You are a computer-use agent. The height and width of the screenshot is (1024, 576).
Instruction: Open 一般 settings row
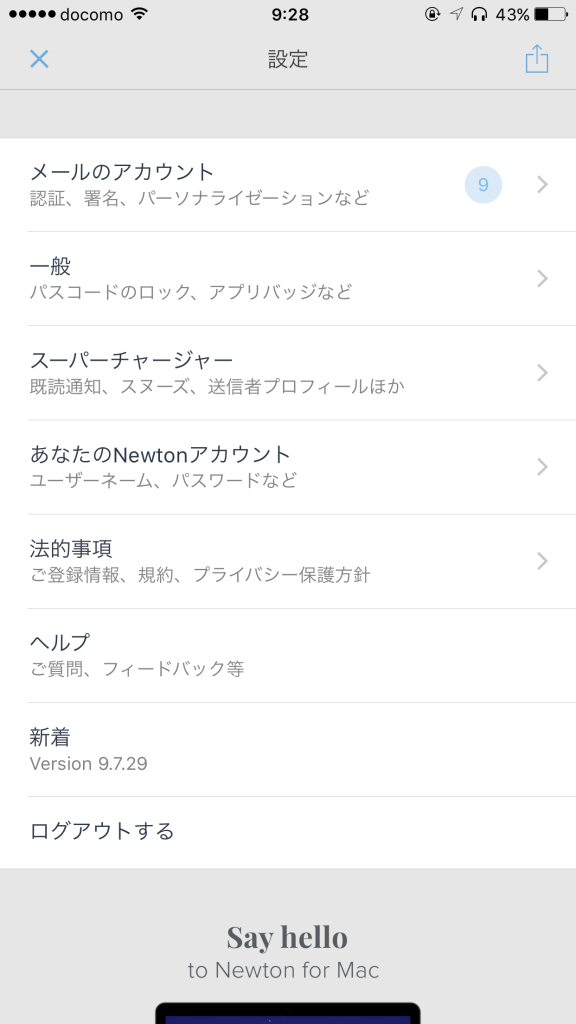(288, 279)
